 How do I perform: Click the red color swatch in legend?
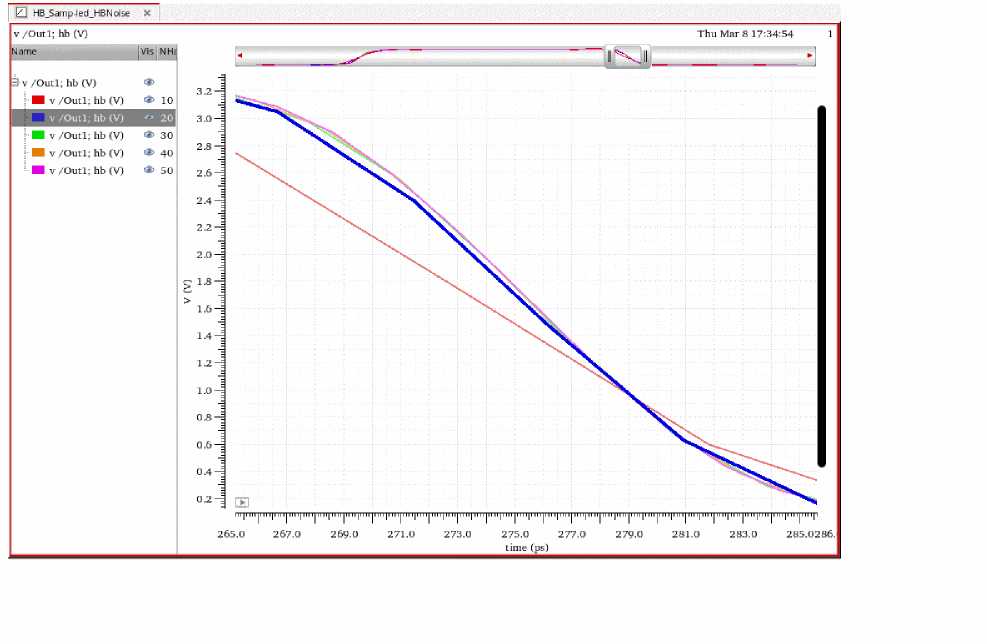38,100
